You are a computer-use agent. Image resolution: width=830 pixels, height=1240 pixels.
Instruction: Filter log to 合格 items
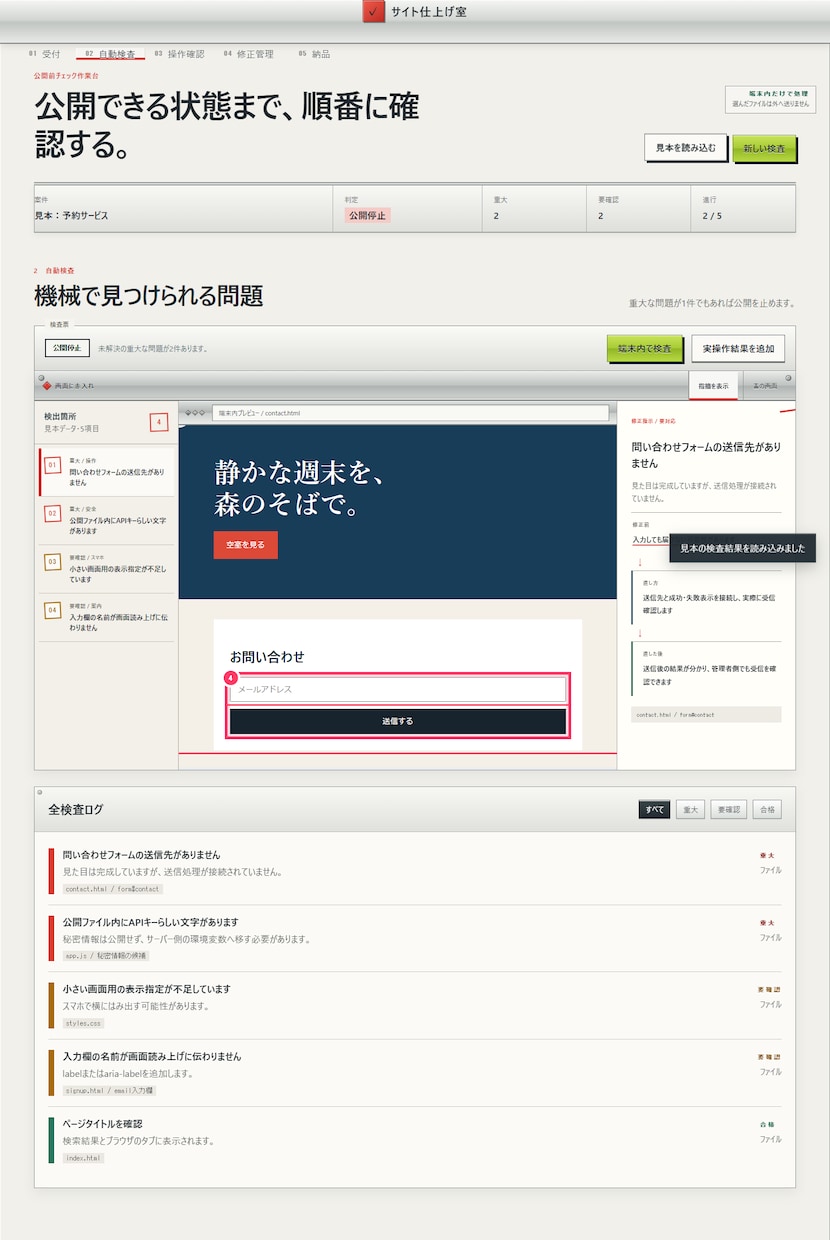767,810
